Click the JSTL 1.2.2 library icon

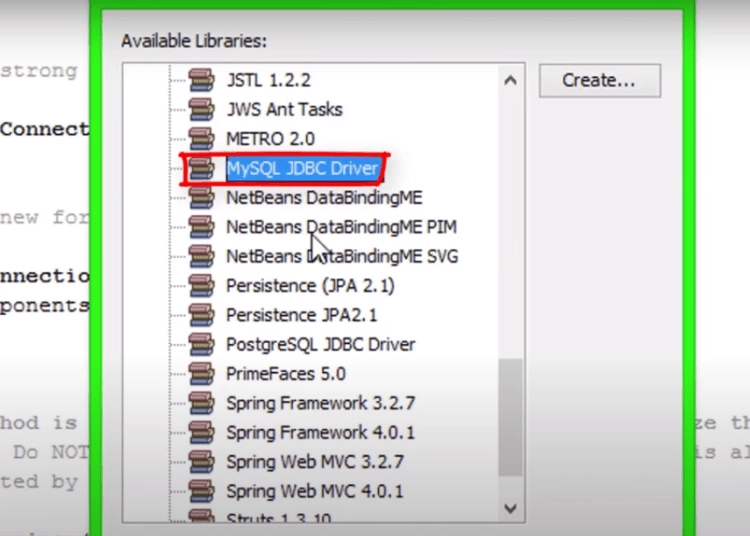[x=201, y=80]
